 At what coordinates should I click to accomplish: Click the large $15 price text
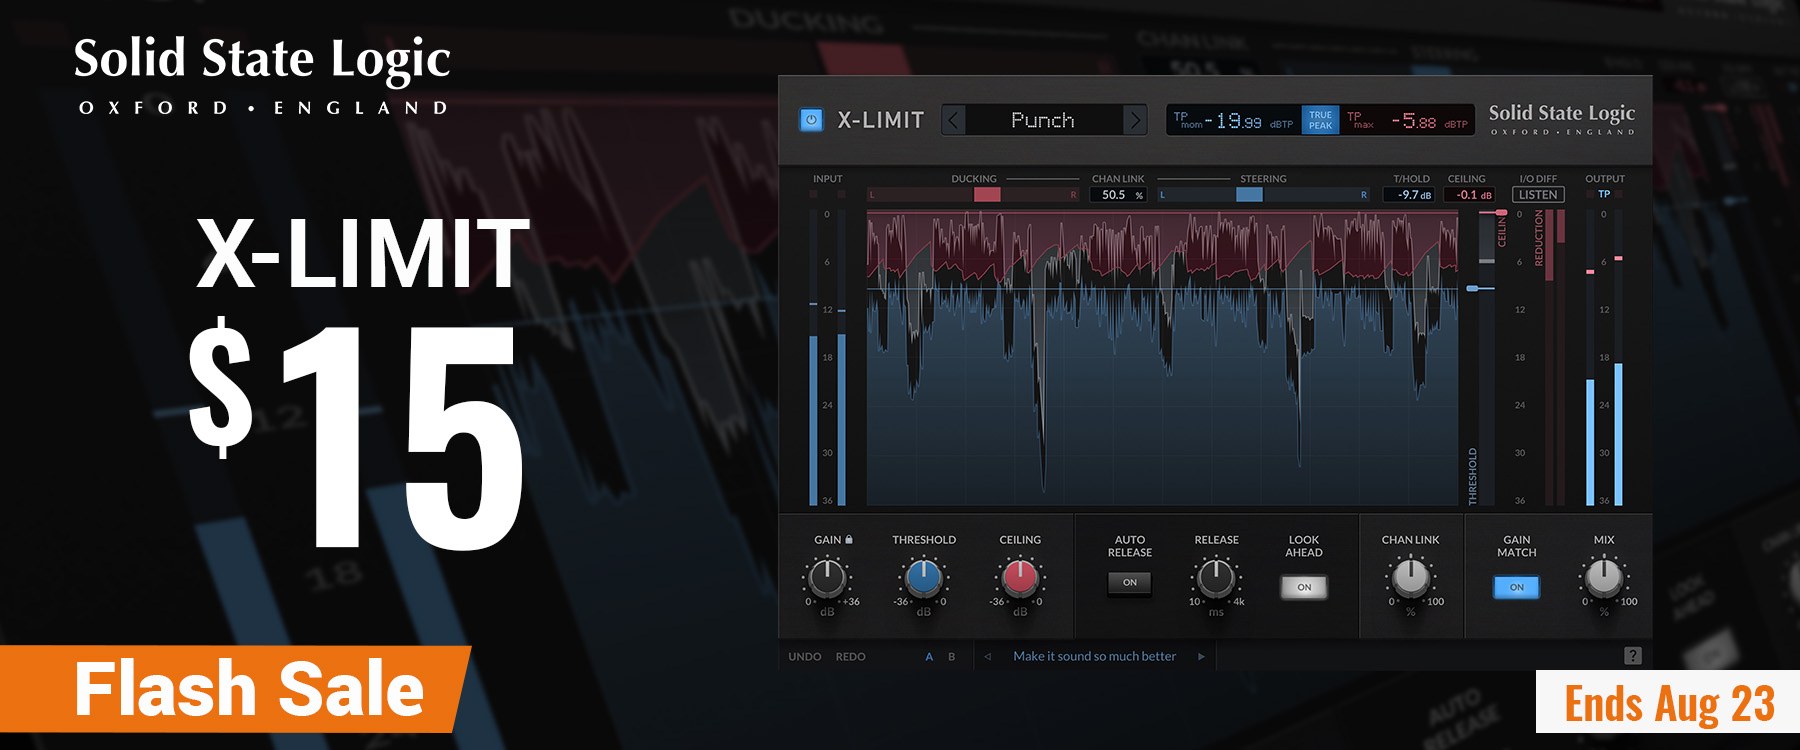tap(356, 434)
